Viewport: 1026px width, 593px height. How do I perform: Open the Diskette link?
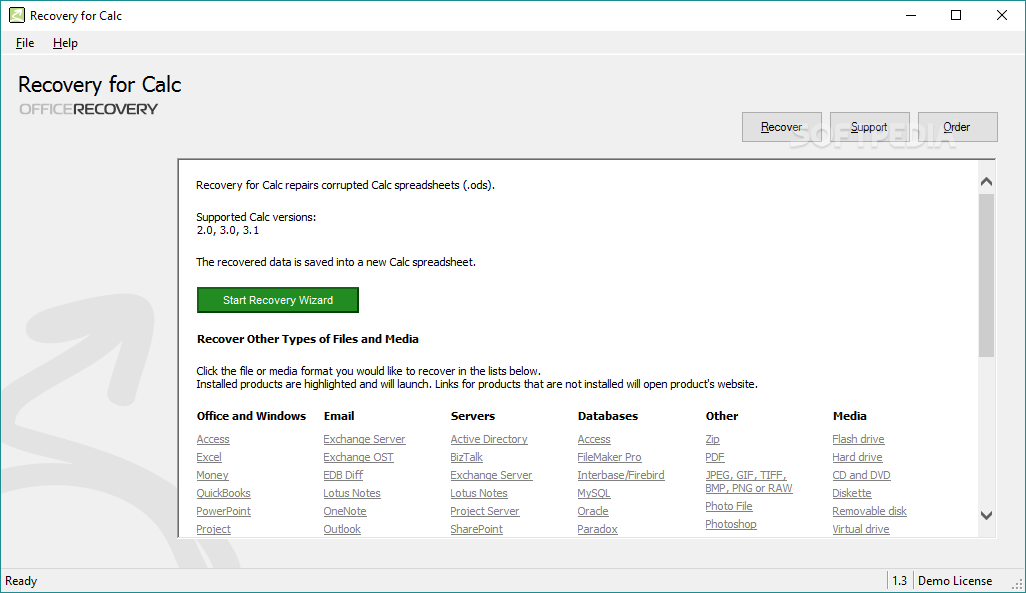851,493
